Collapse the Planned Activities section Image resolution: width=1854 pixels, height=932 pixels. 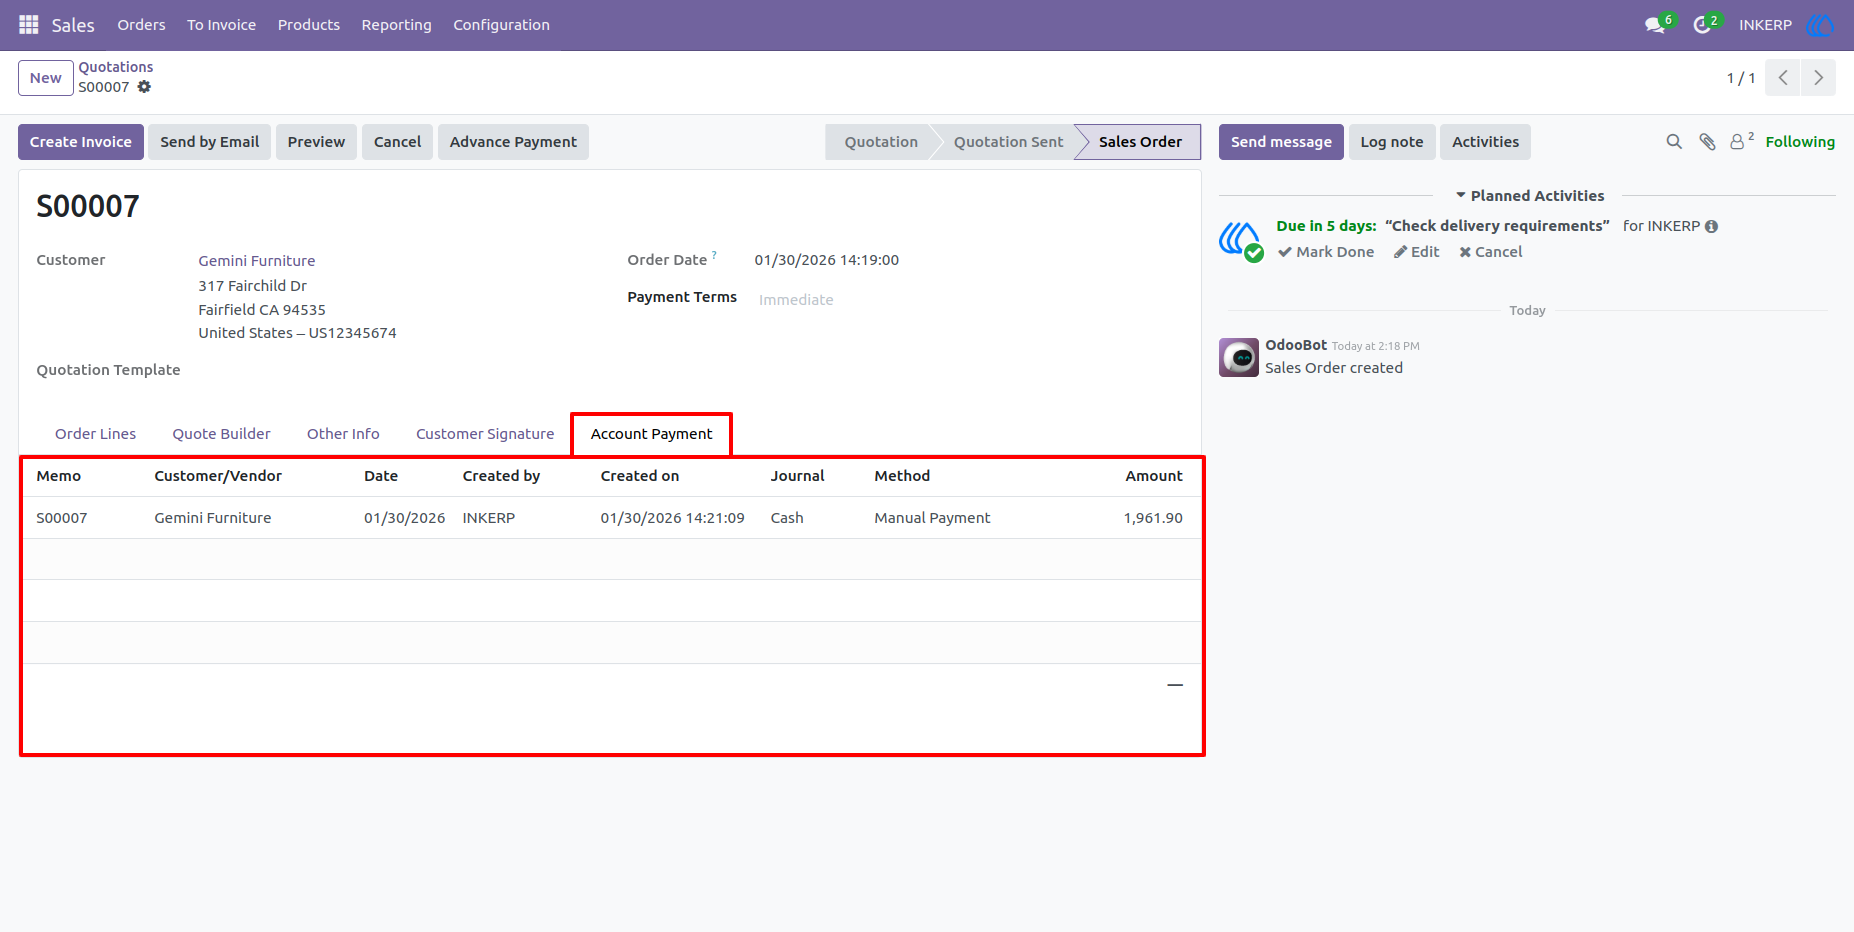(x=1530, y=196)
